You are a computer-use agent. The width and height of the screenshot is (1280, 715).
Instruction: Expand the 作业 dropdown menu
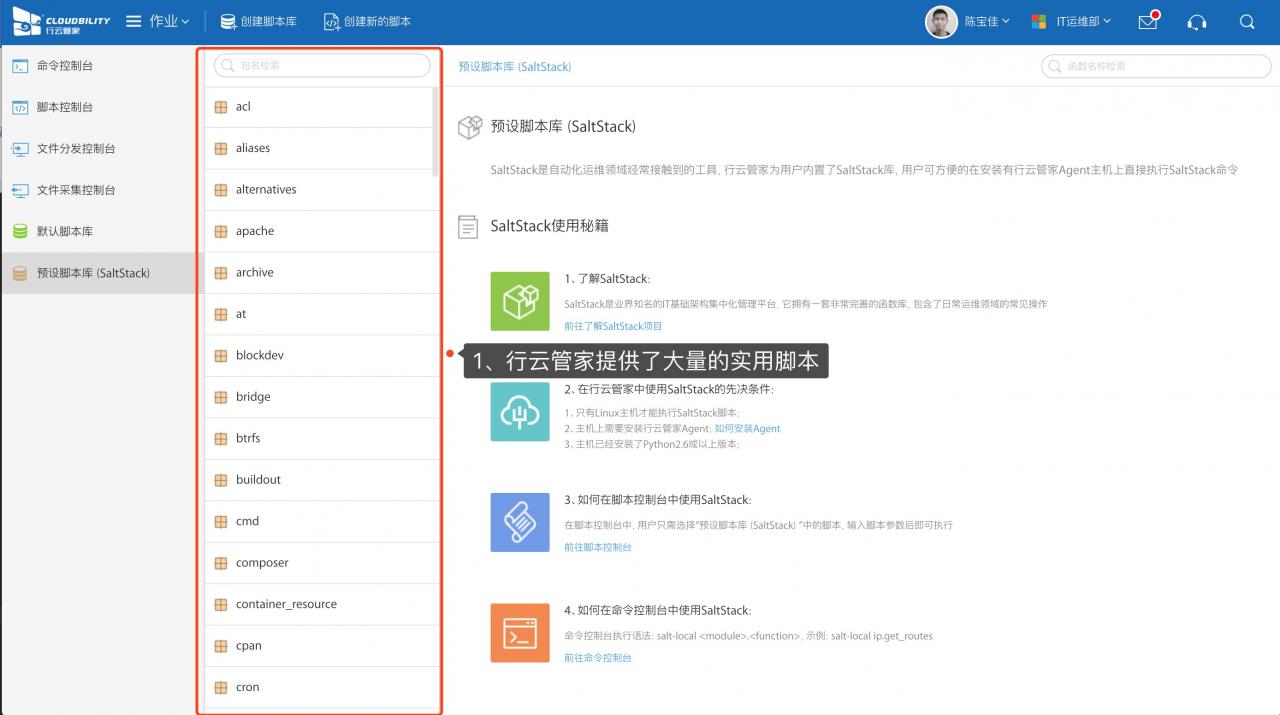pyautogui.click(x=158, y=21)
